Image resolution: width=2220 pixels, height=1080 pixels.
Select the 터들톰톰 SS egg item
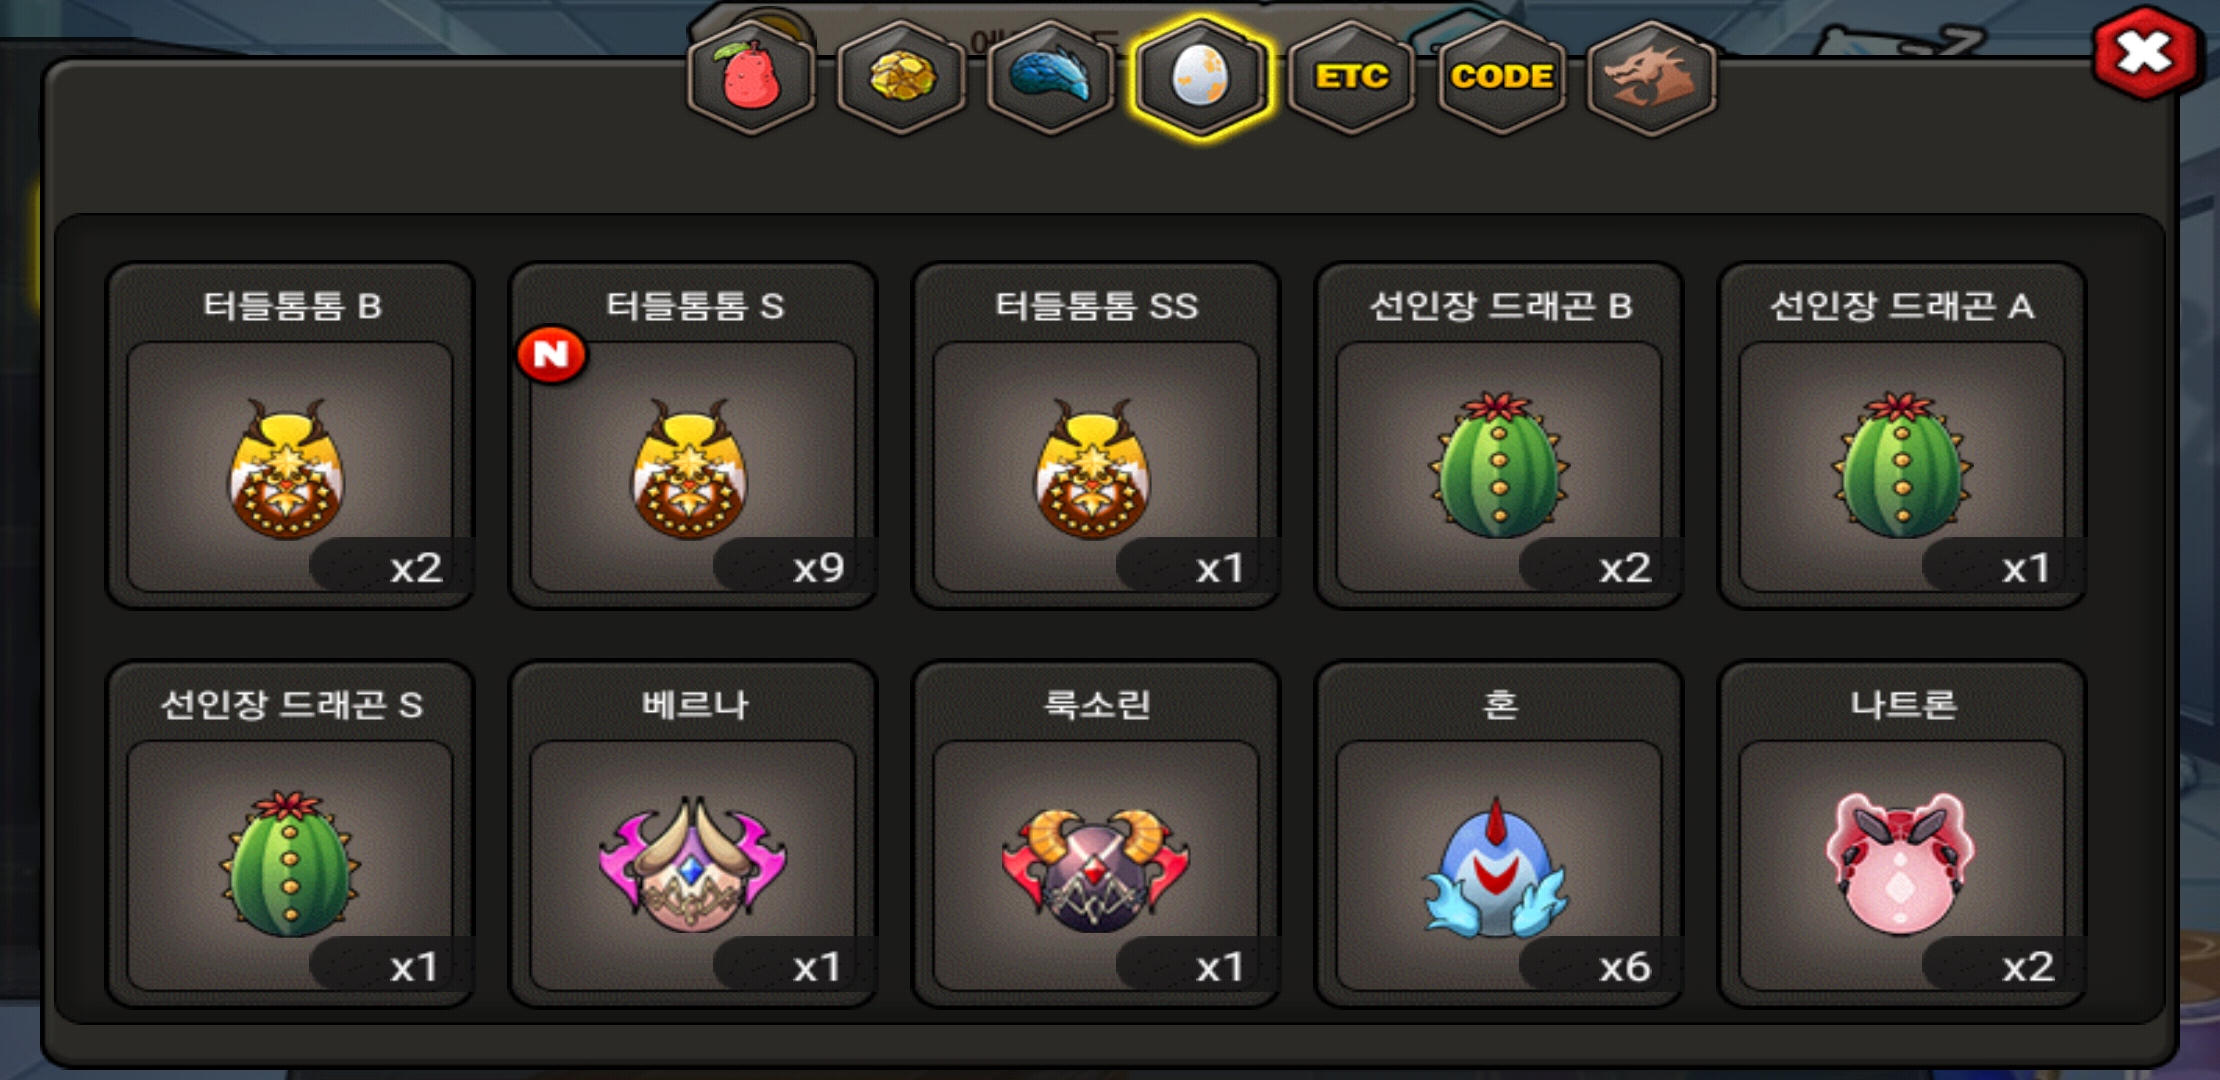[1096, 435]
